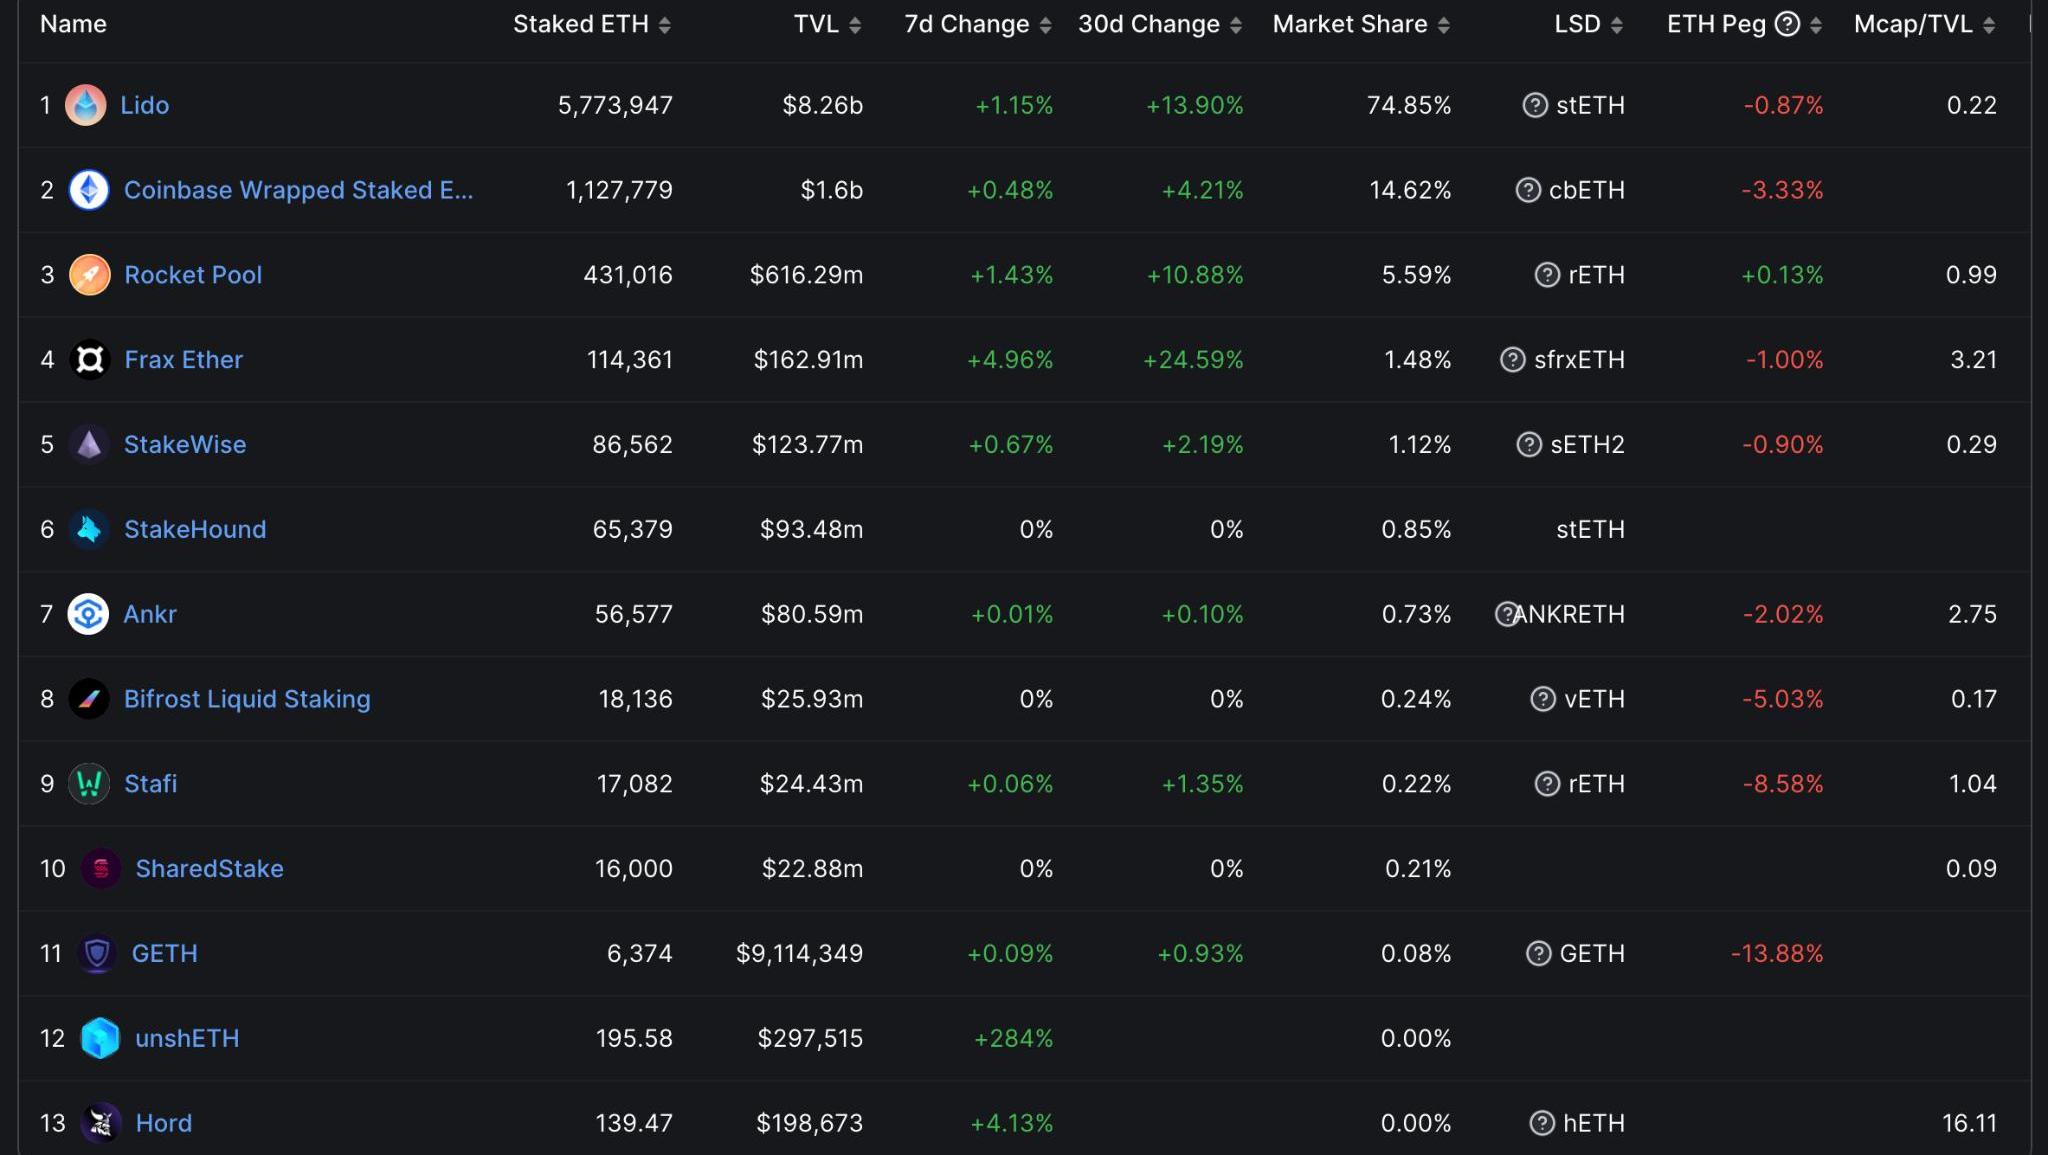
Task: Click the StakeWise pyramid logo
Action: coord(89,445)
